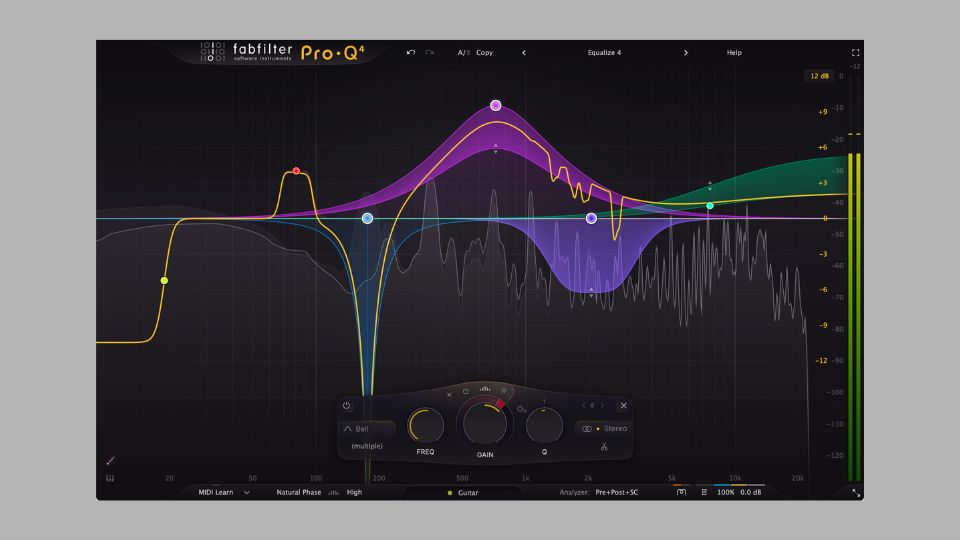The height and width of the screenshot is (540, 960).
Task: Select the pencil EQ sketch icon
Action: coord(110,461)
